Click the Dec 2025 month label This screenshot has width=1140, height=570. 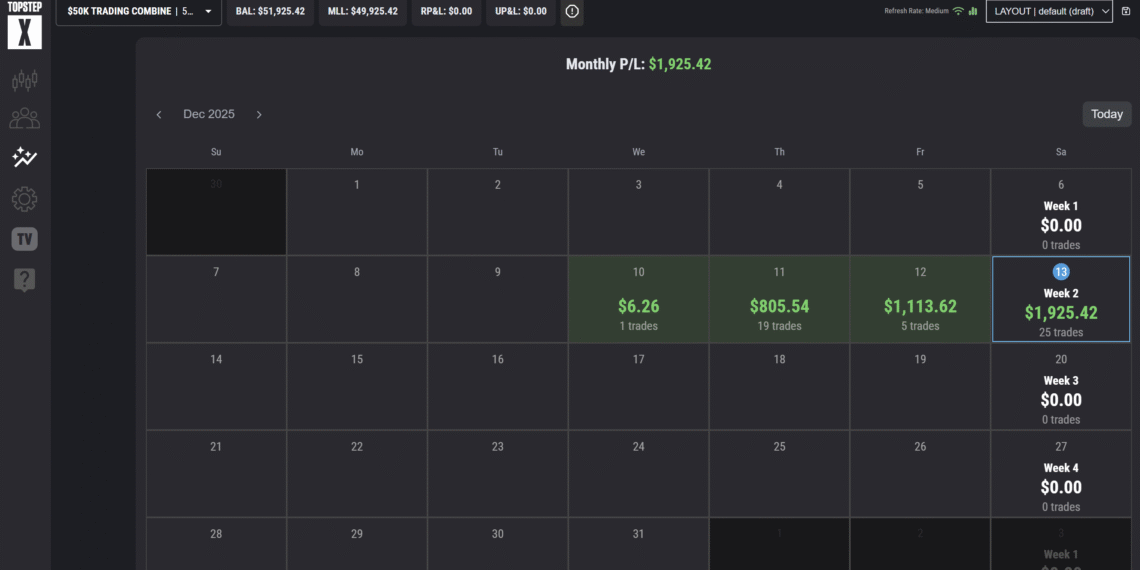[209, 114]
